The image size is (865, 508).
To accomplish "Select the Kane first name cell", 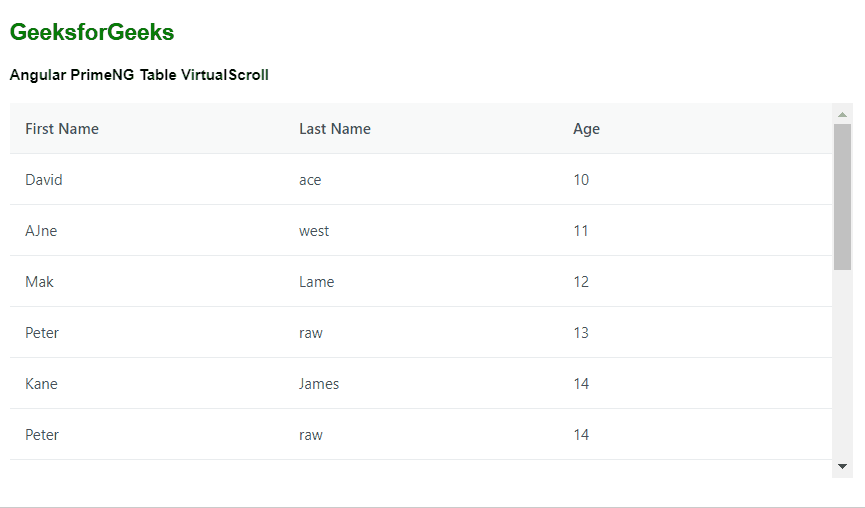I will point(42,384).
